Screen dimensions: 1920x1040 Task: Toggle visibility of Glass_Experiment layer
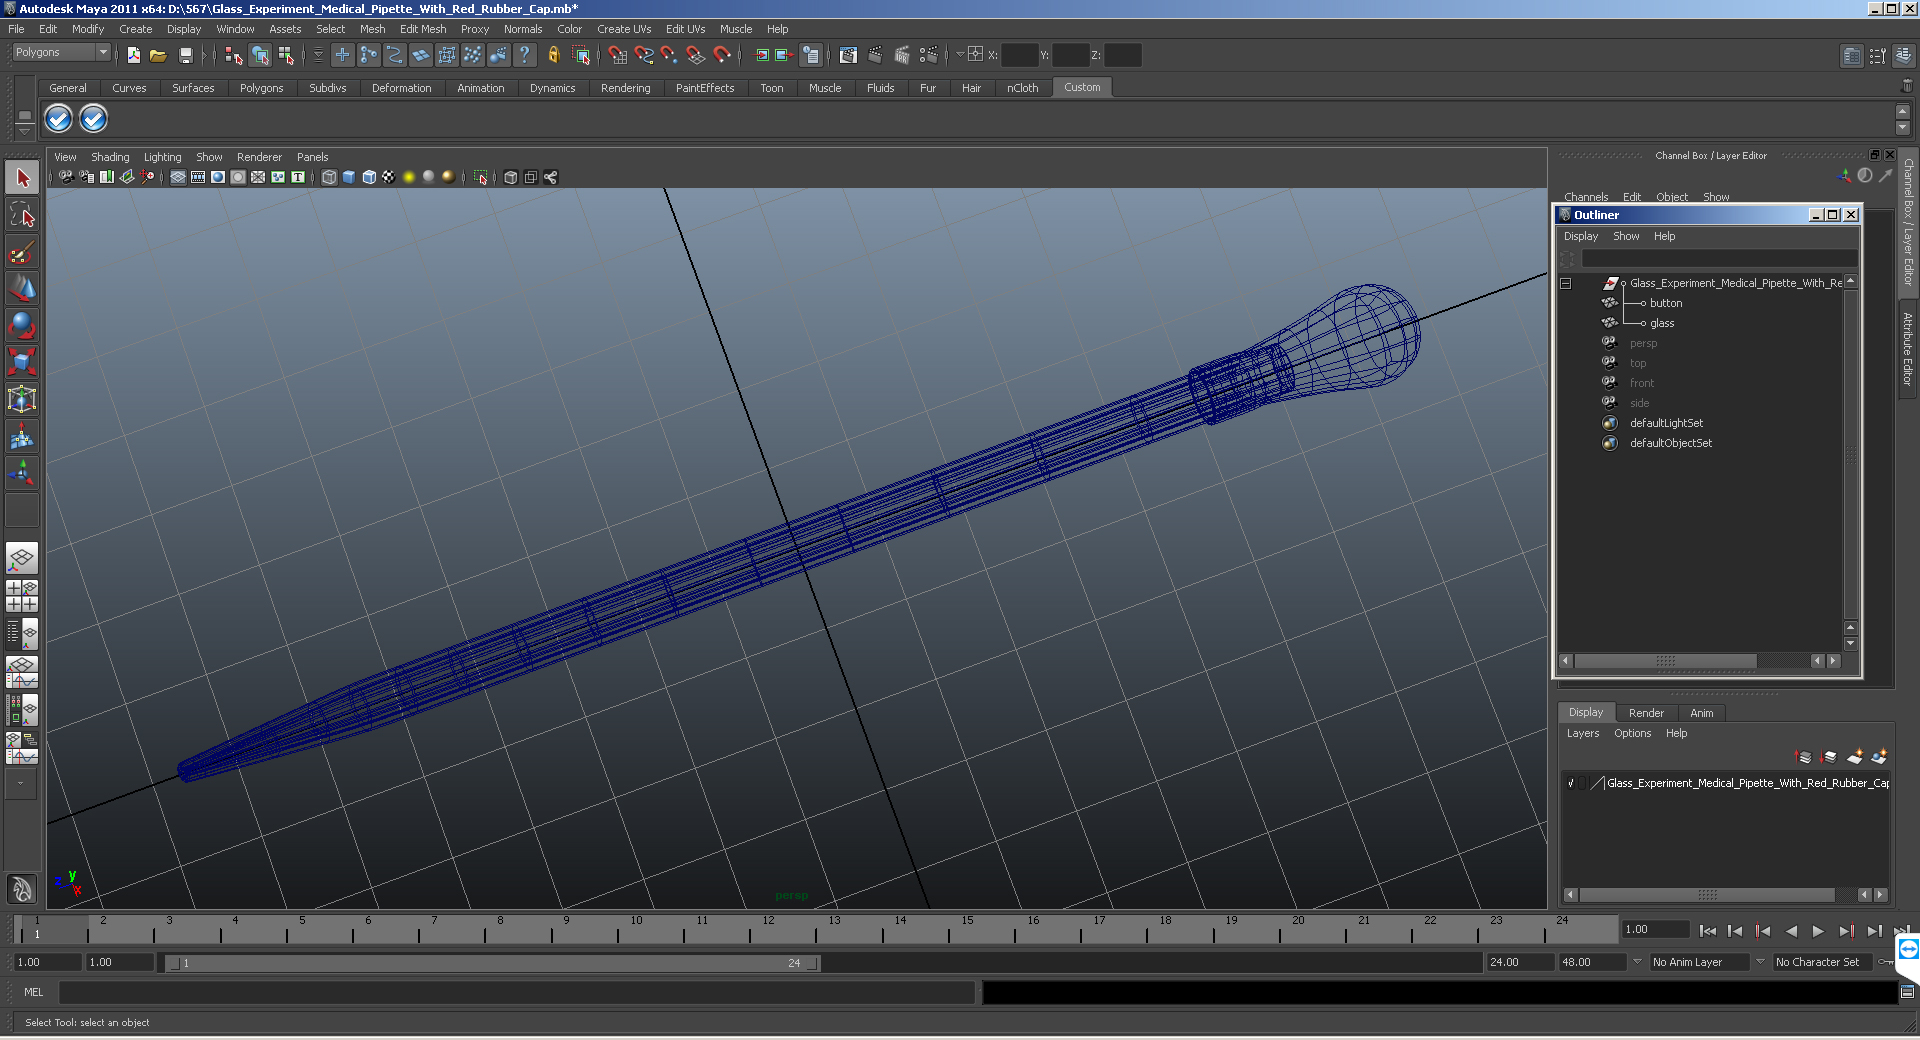(1571, 783)
